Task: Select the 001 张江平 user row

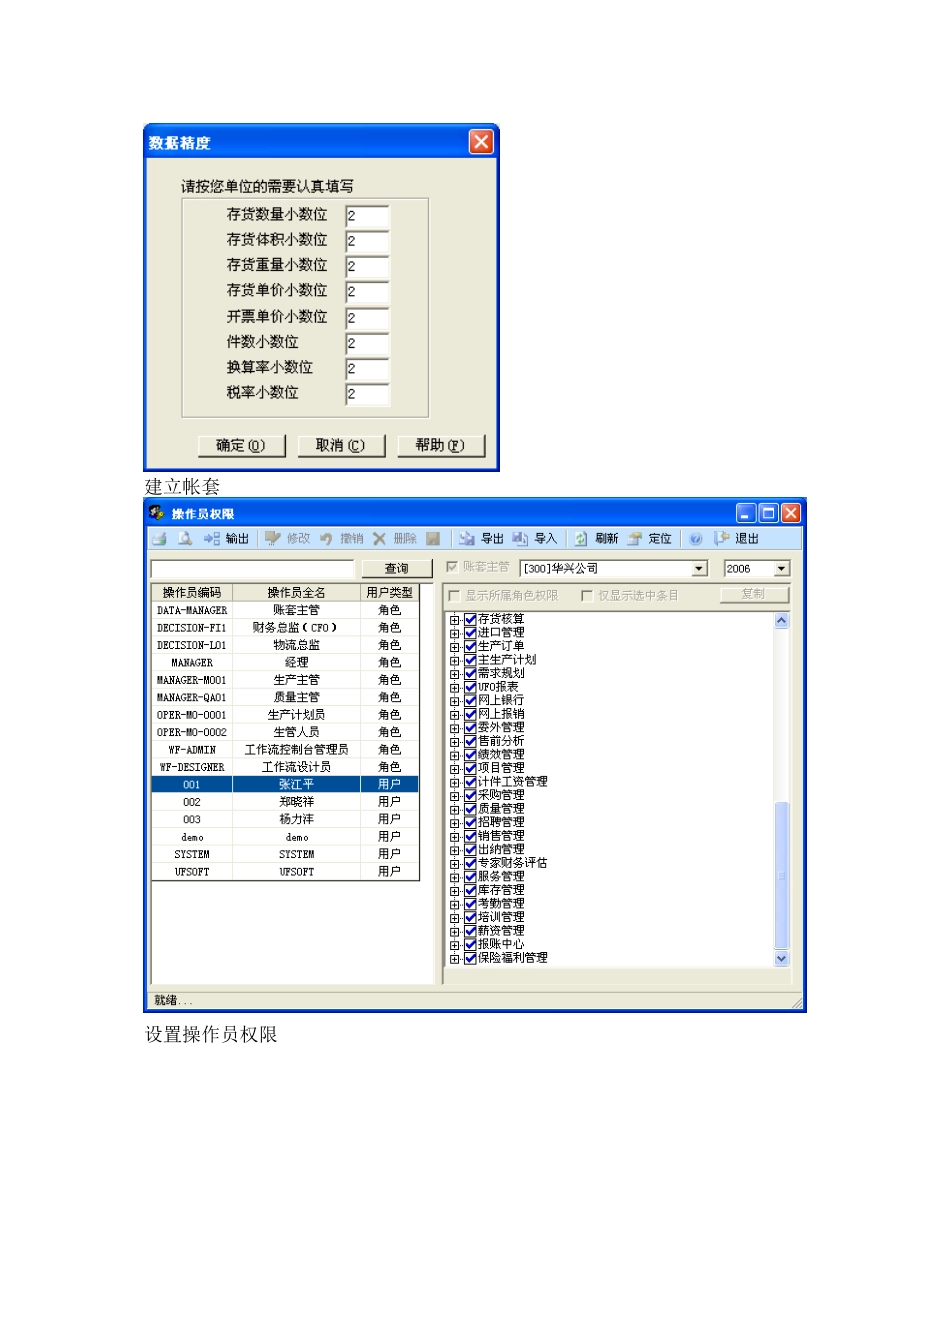Action: (x=285, y=784)
